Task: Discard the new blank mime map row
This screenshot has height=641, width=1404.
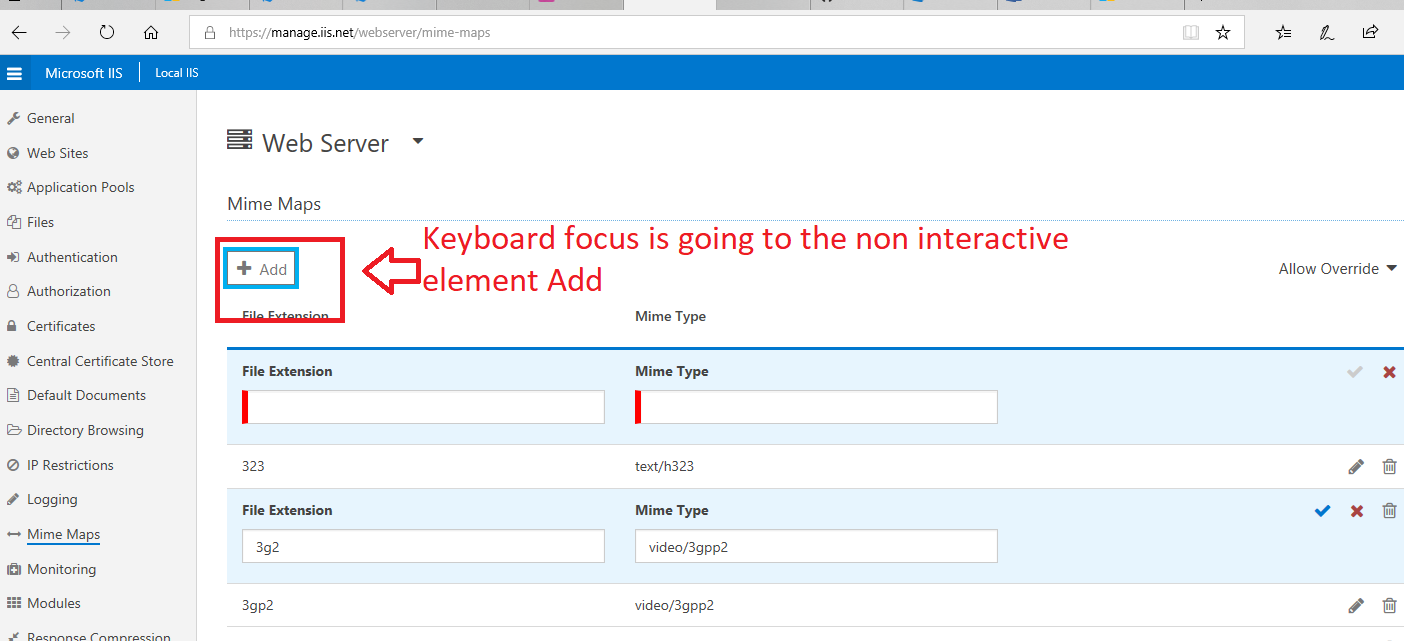Action: coord(1389,371)
